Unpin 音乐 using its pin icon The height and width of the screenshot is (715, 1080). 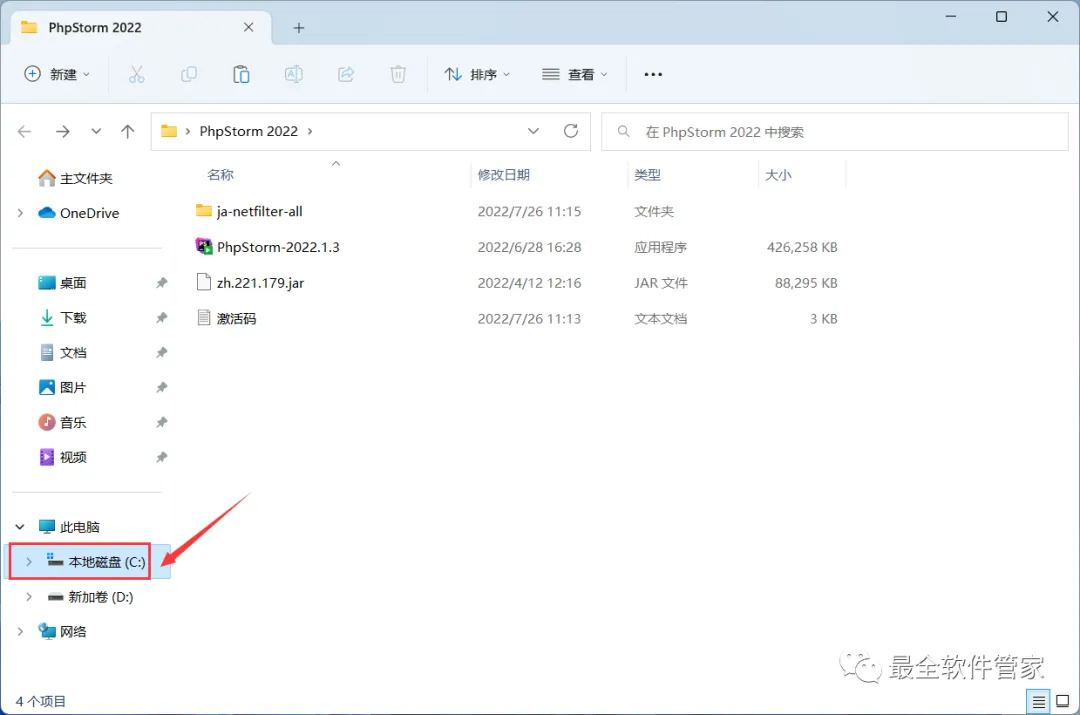click(161, 422)
